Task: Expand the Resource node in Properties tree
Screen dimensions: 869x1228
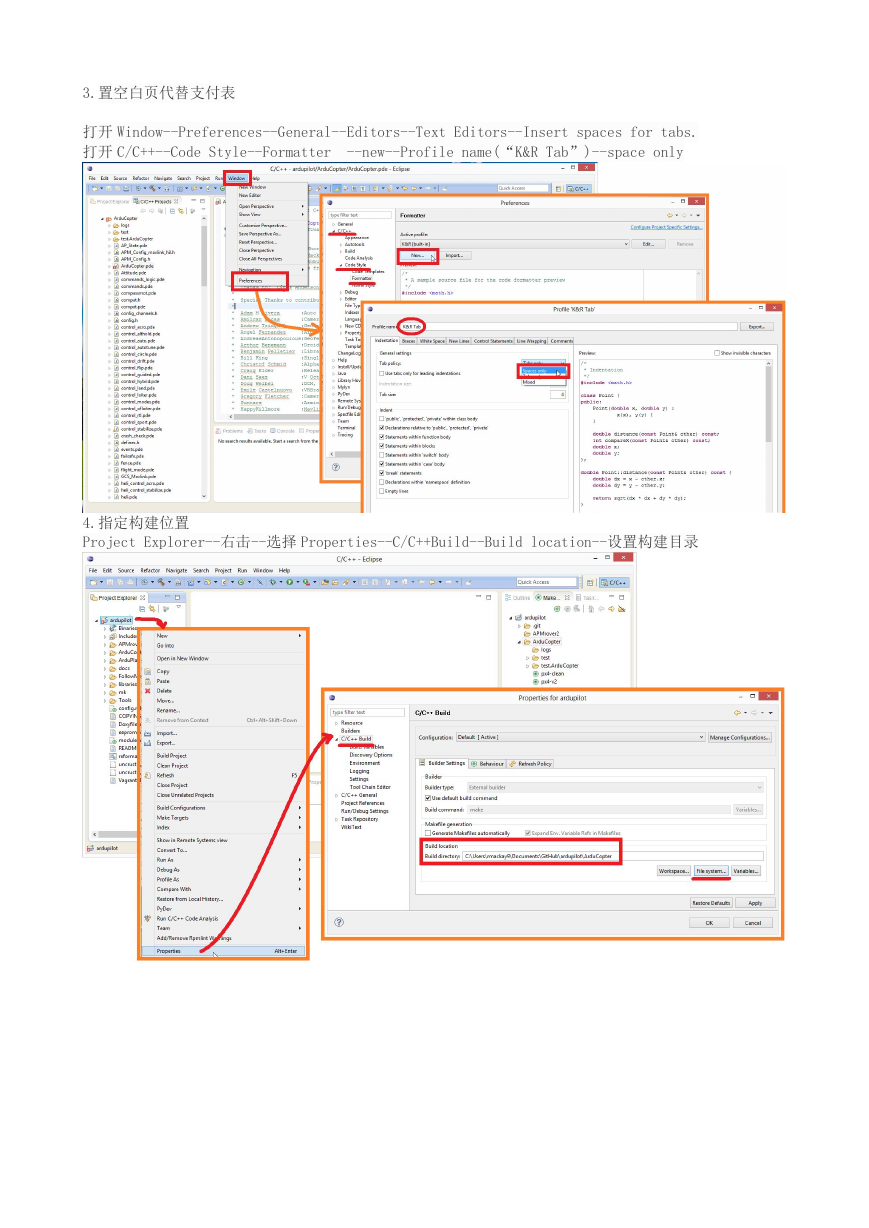Action: (x=336, y=723)
